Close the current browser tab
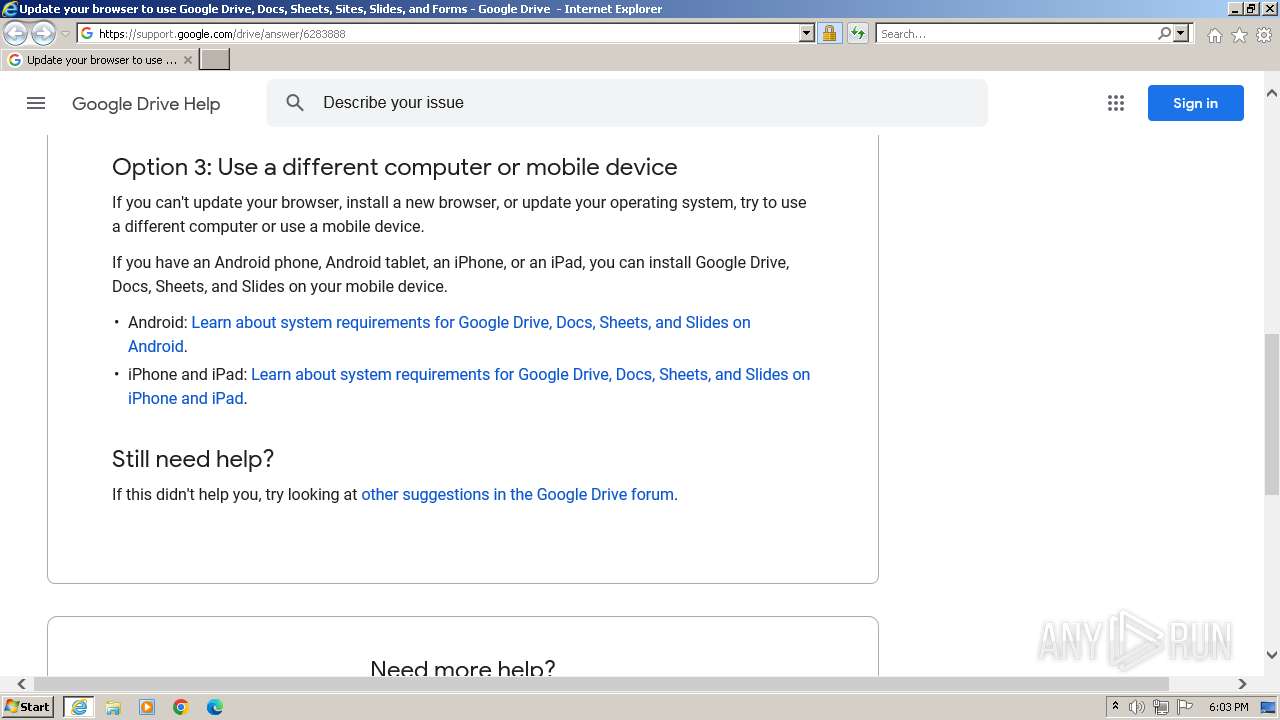This screenshot has width=1280, height=720. [188, 60]
